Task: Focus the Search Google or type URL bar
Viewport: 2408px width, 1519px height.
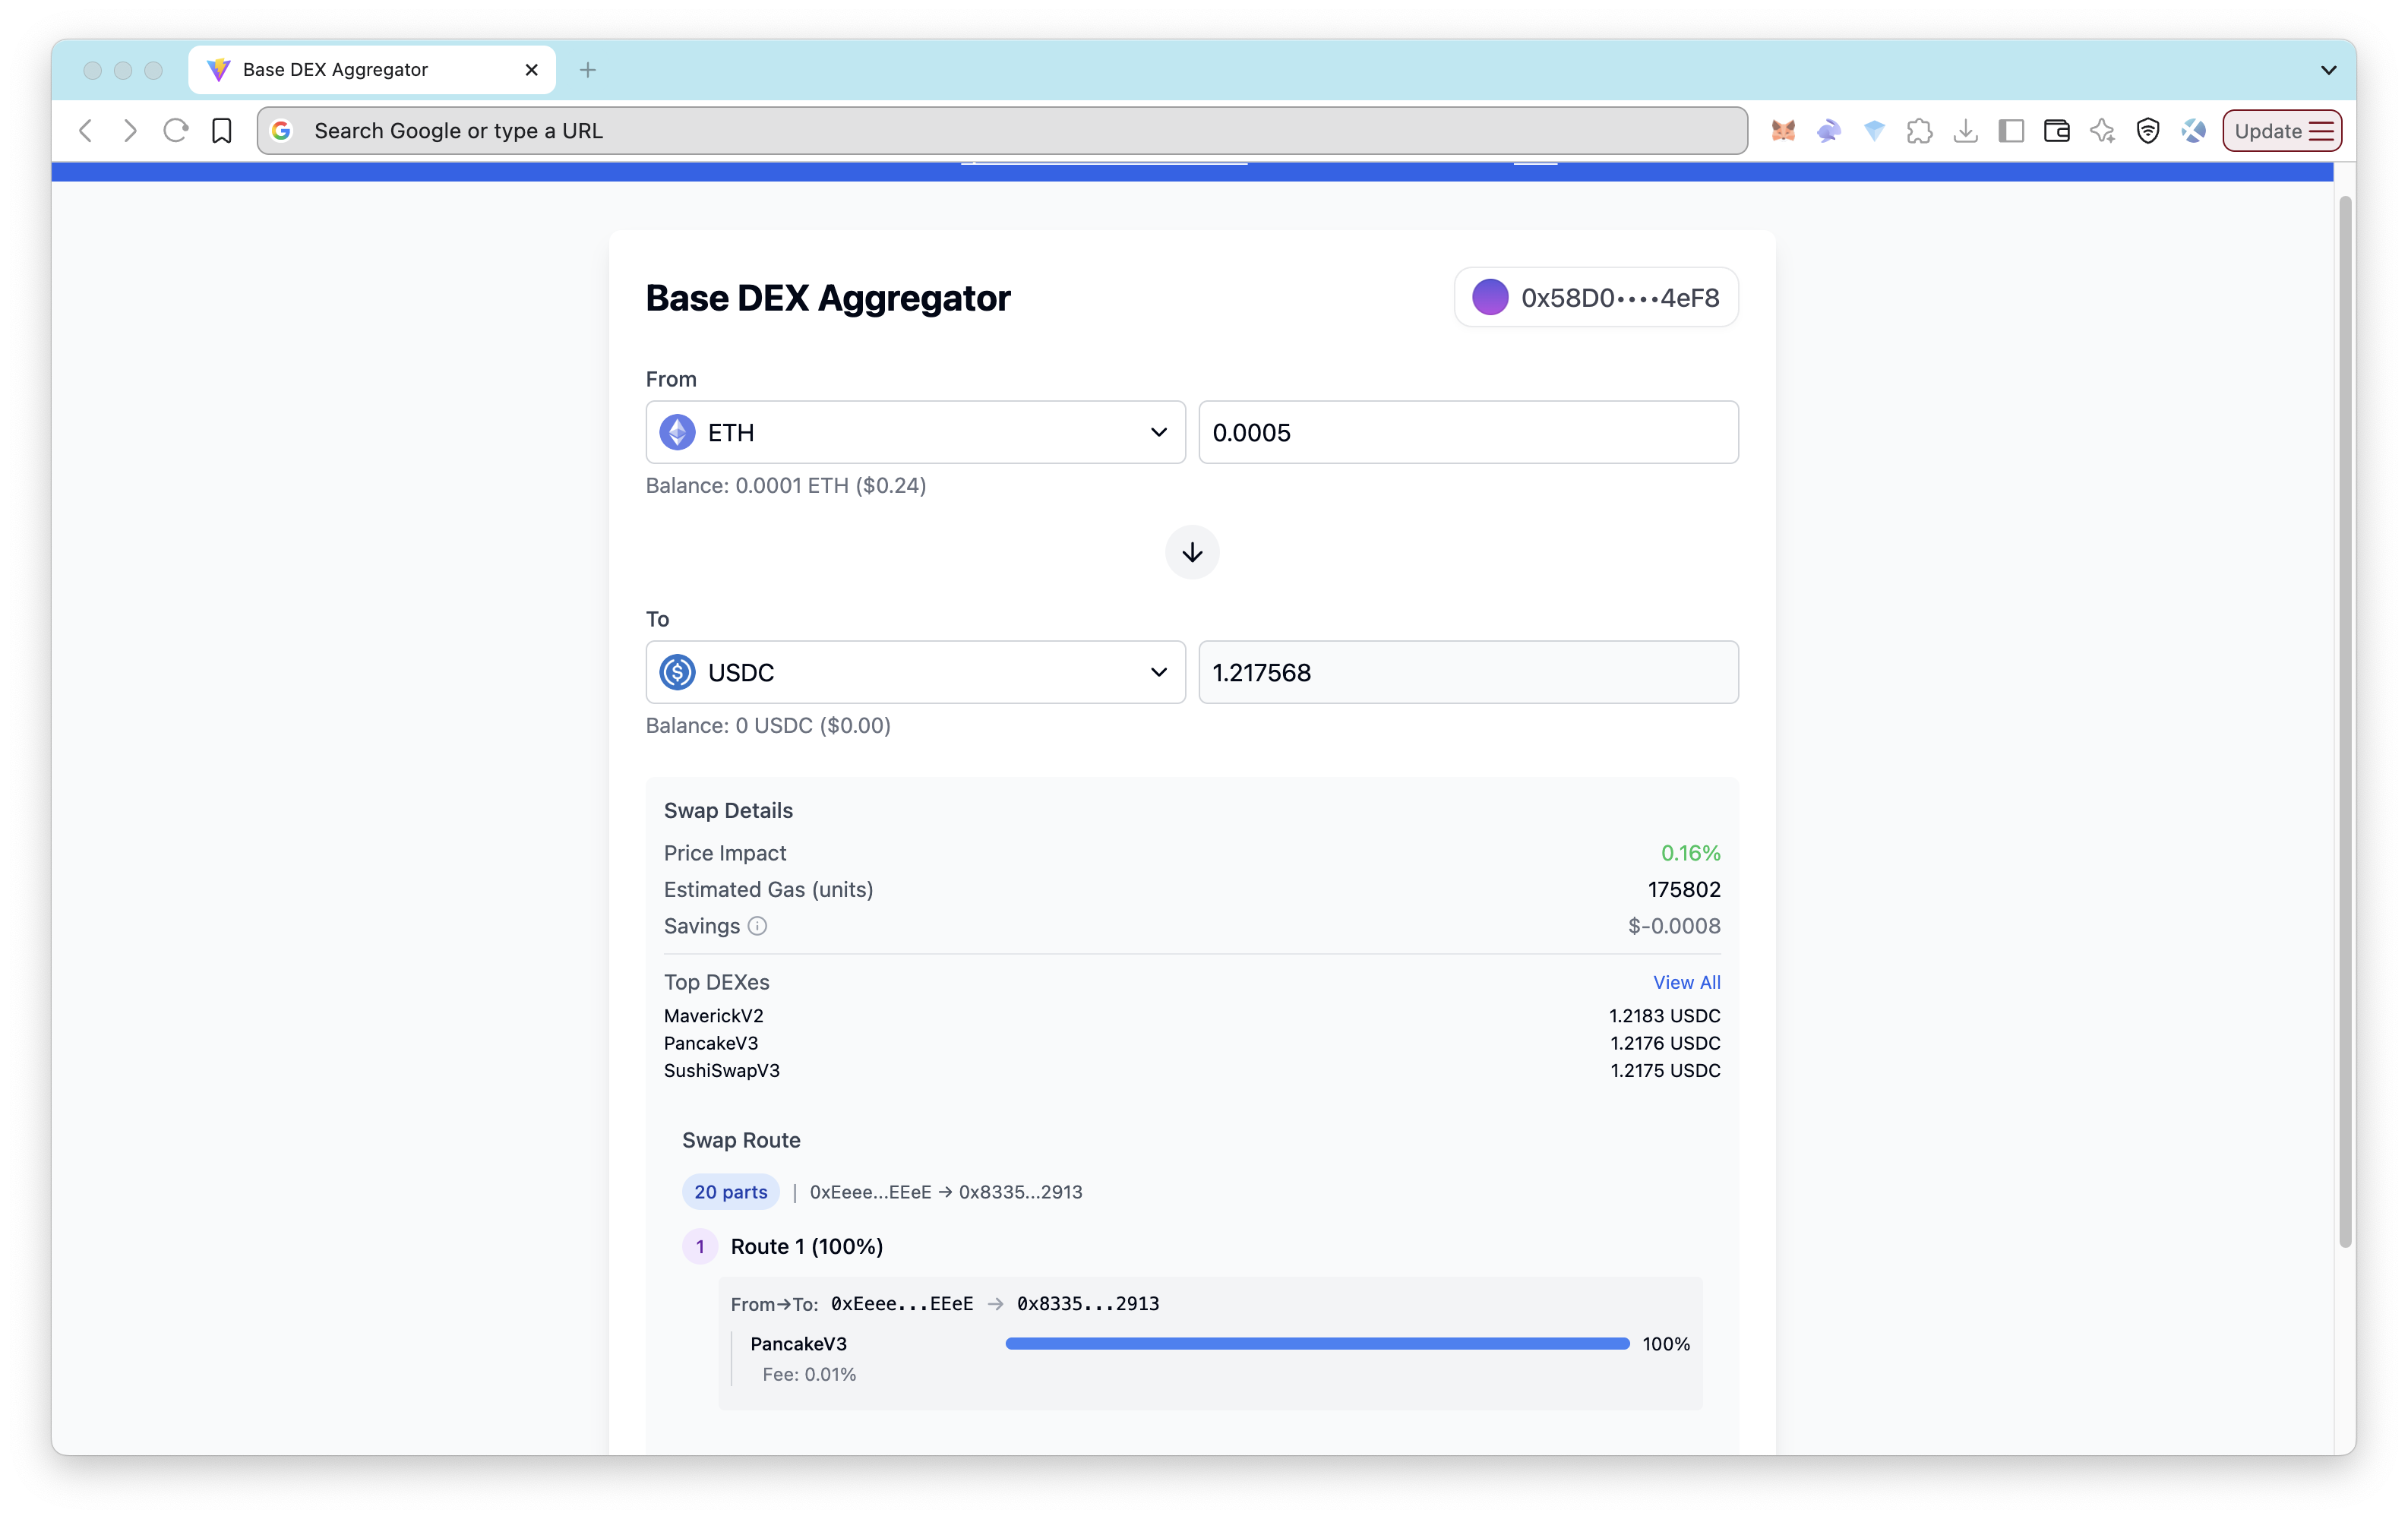Action: [1002, 131]
